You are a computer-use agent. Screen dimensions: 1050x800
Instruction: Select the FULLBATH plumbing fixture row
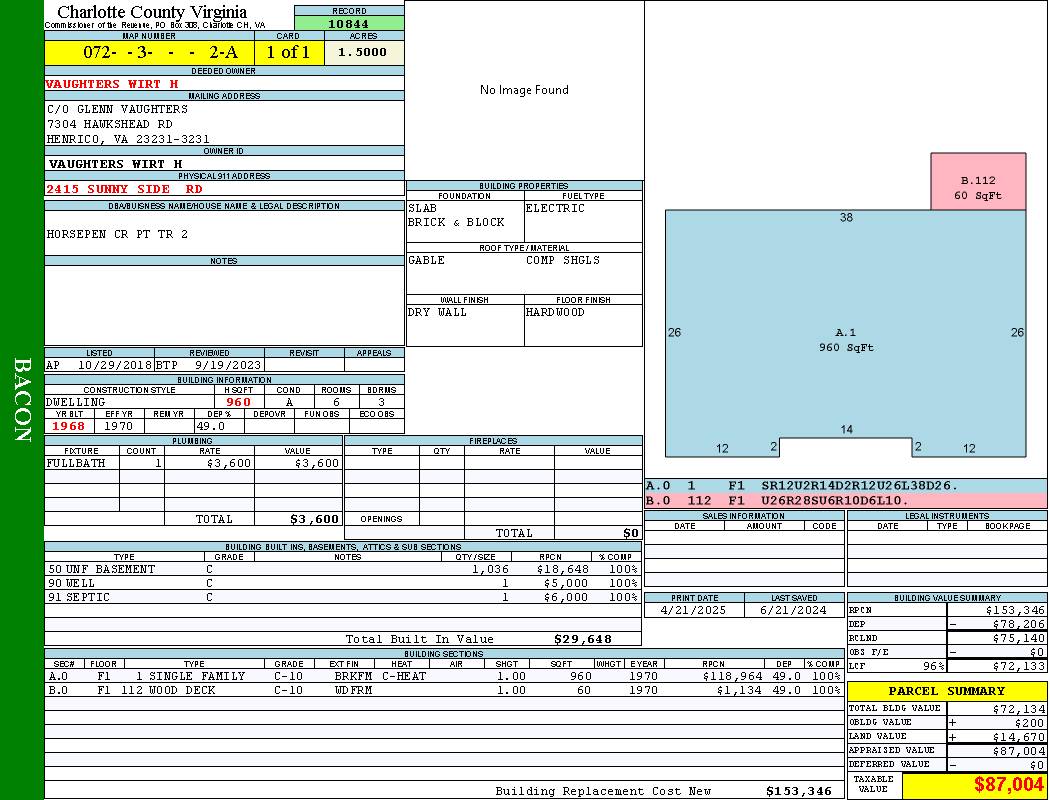[x=193, y=464]
